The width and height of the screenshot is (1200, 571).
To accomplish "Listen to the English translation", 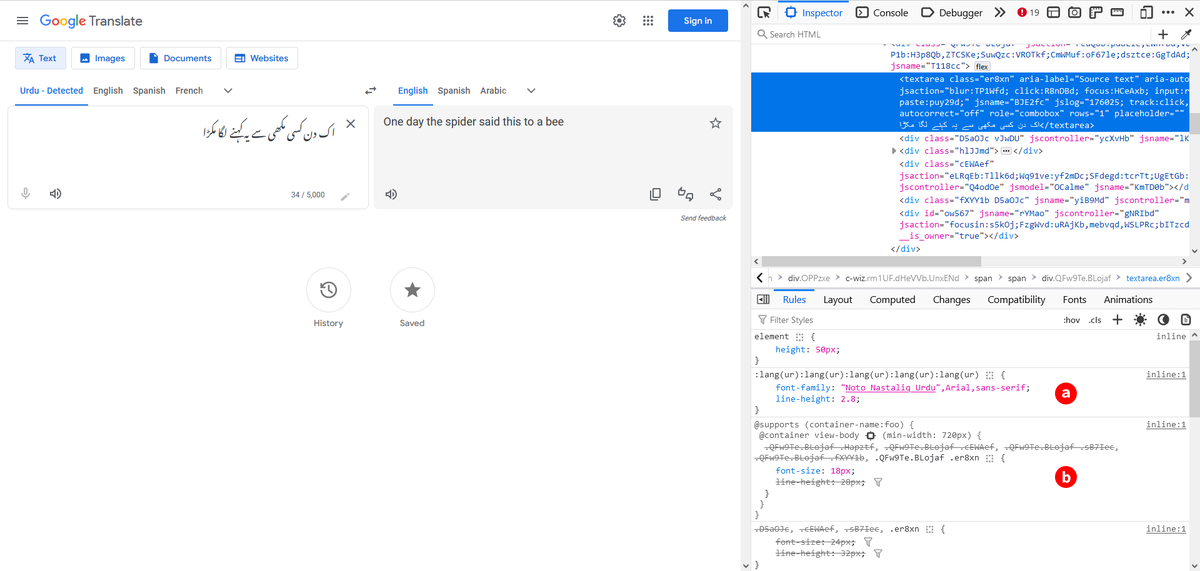I will coord(391,194).
